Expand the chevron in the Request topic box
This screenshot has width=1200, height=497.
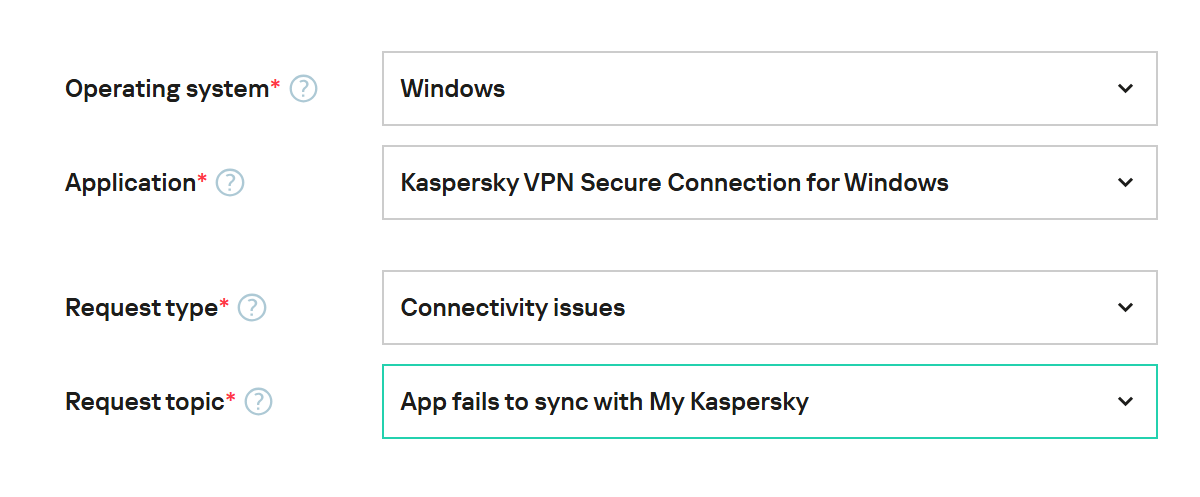point(1126,402)
